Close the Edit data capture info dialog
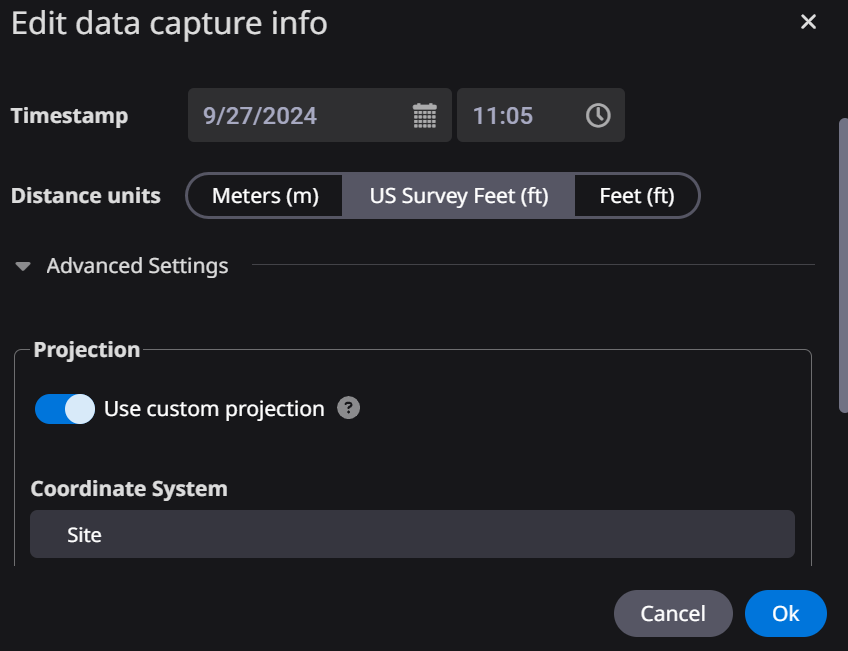Viewport: 848px width, 651px height. 808,22
